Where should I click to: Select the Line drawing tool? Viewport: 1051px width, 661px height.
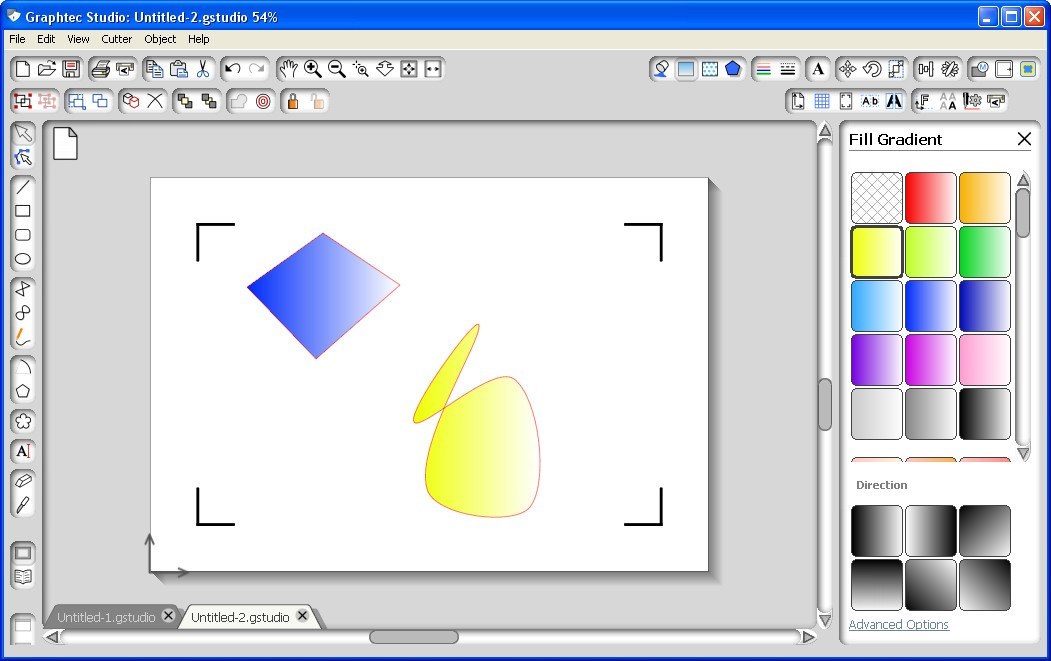click(23, 187)
